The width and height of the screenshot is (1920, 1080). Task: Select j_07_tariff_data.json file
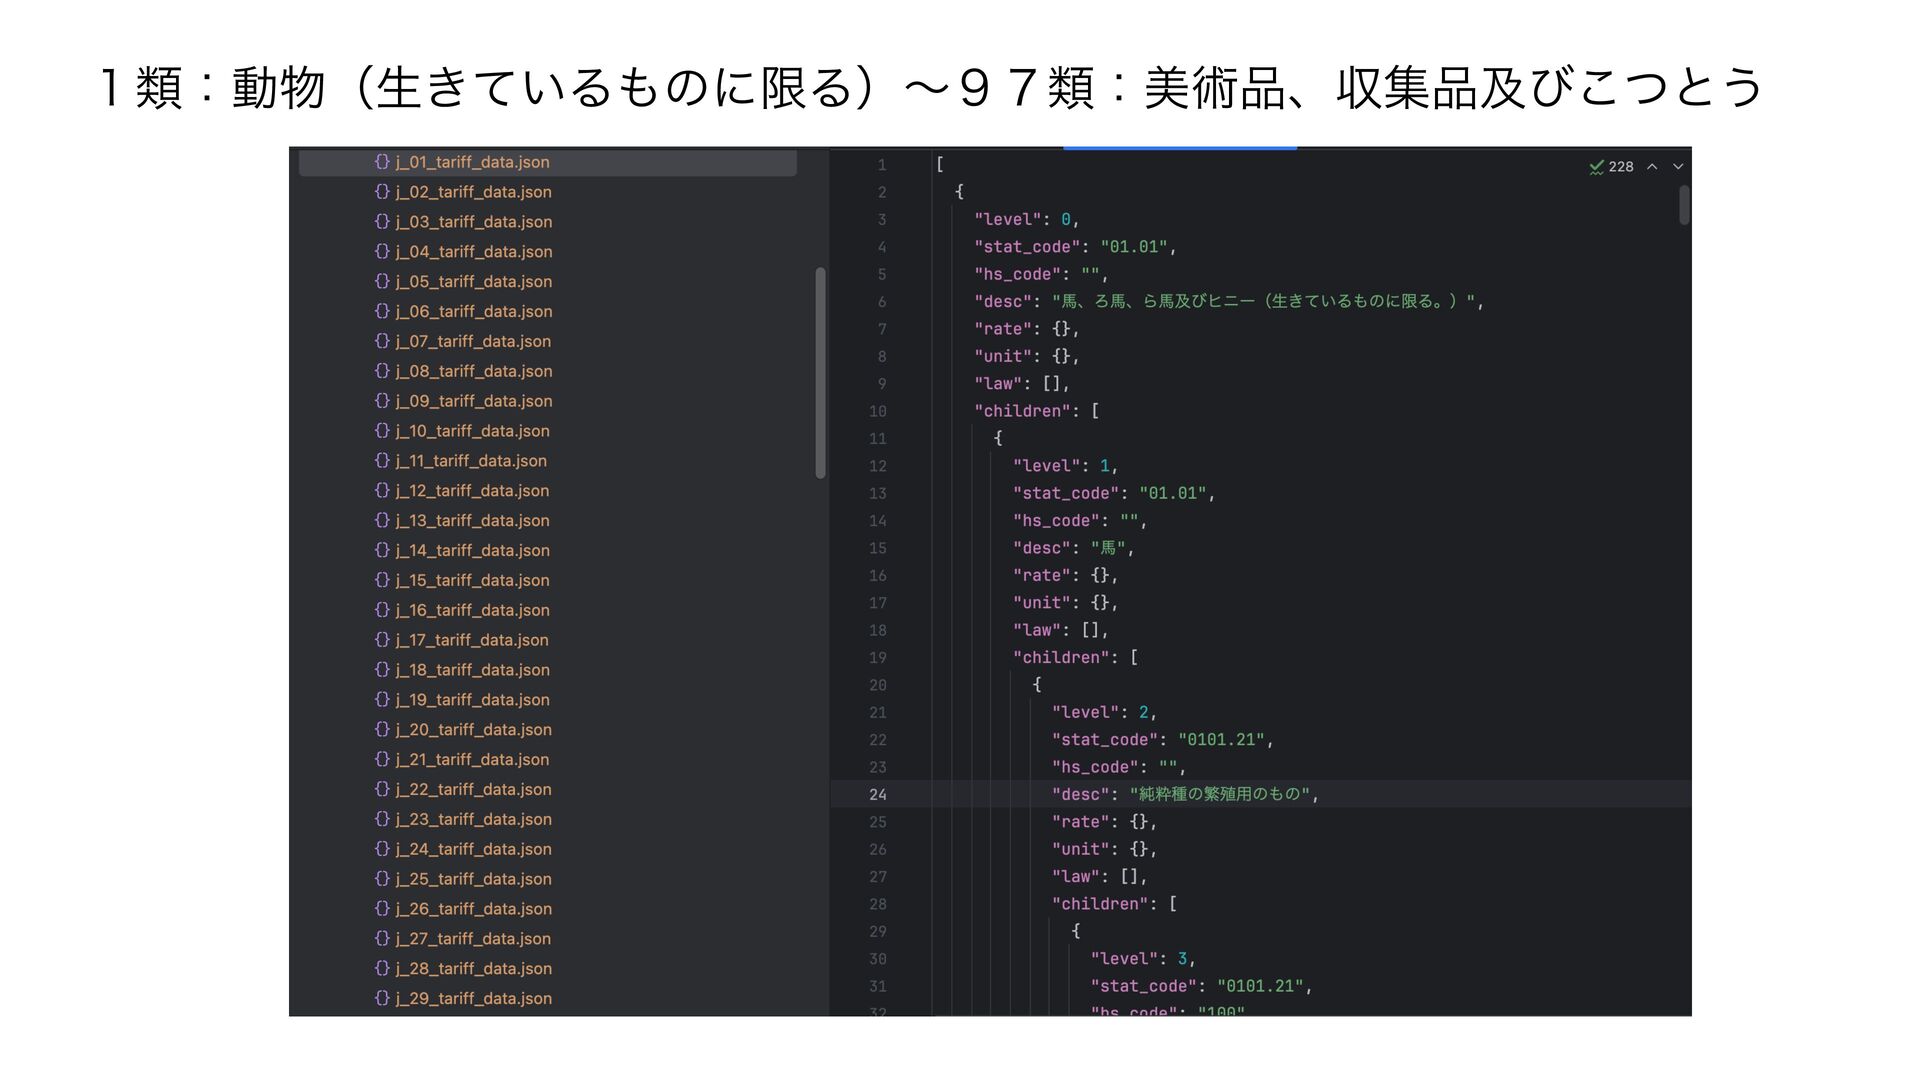click(x=463, y=341)
